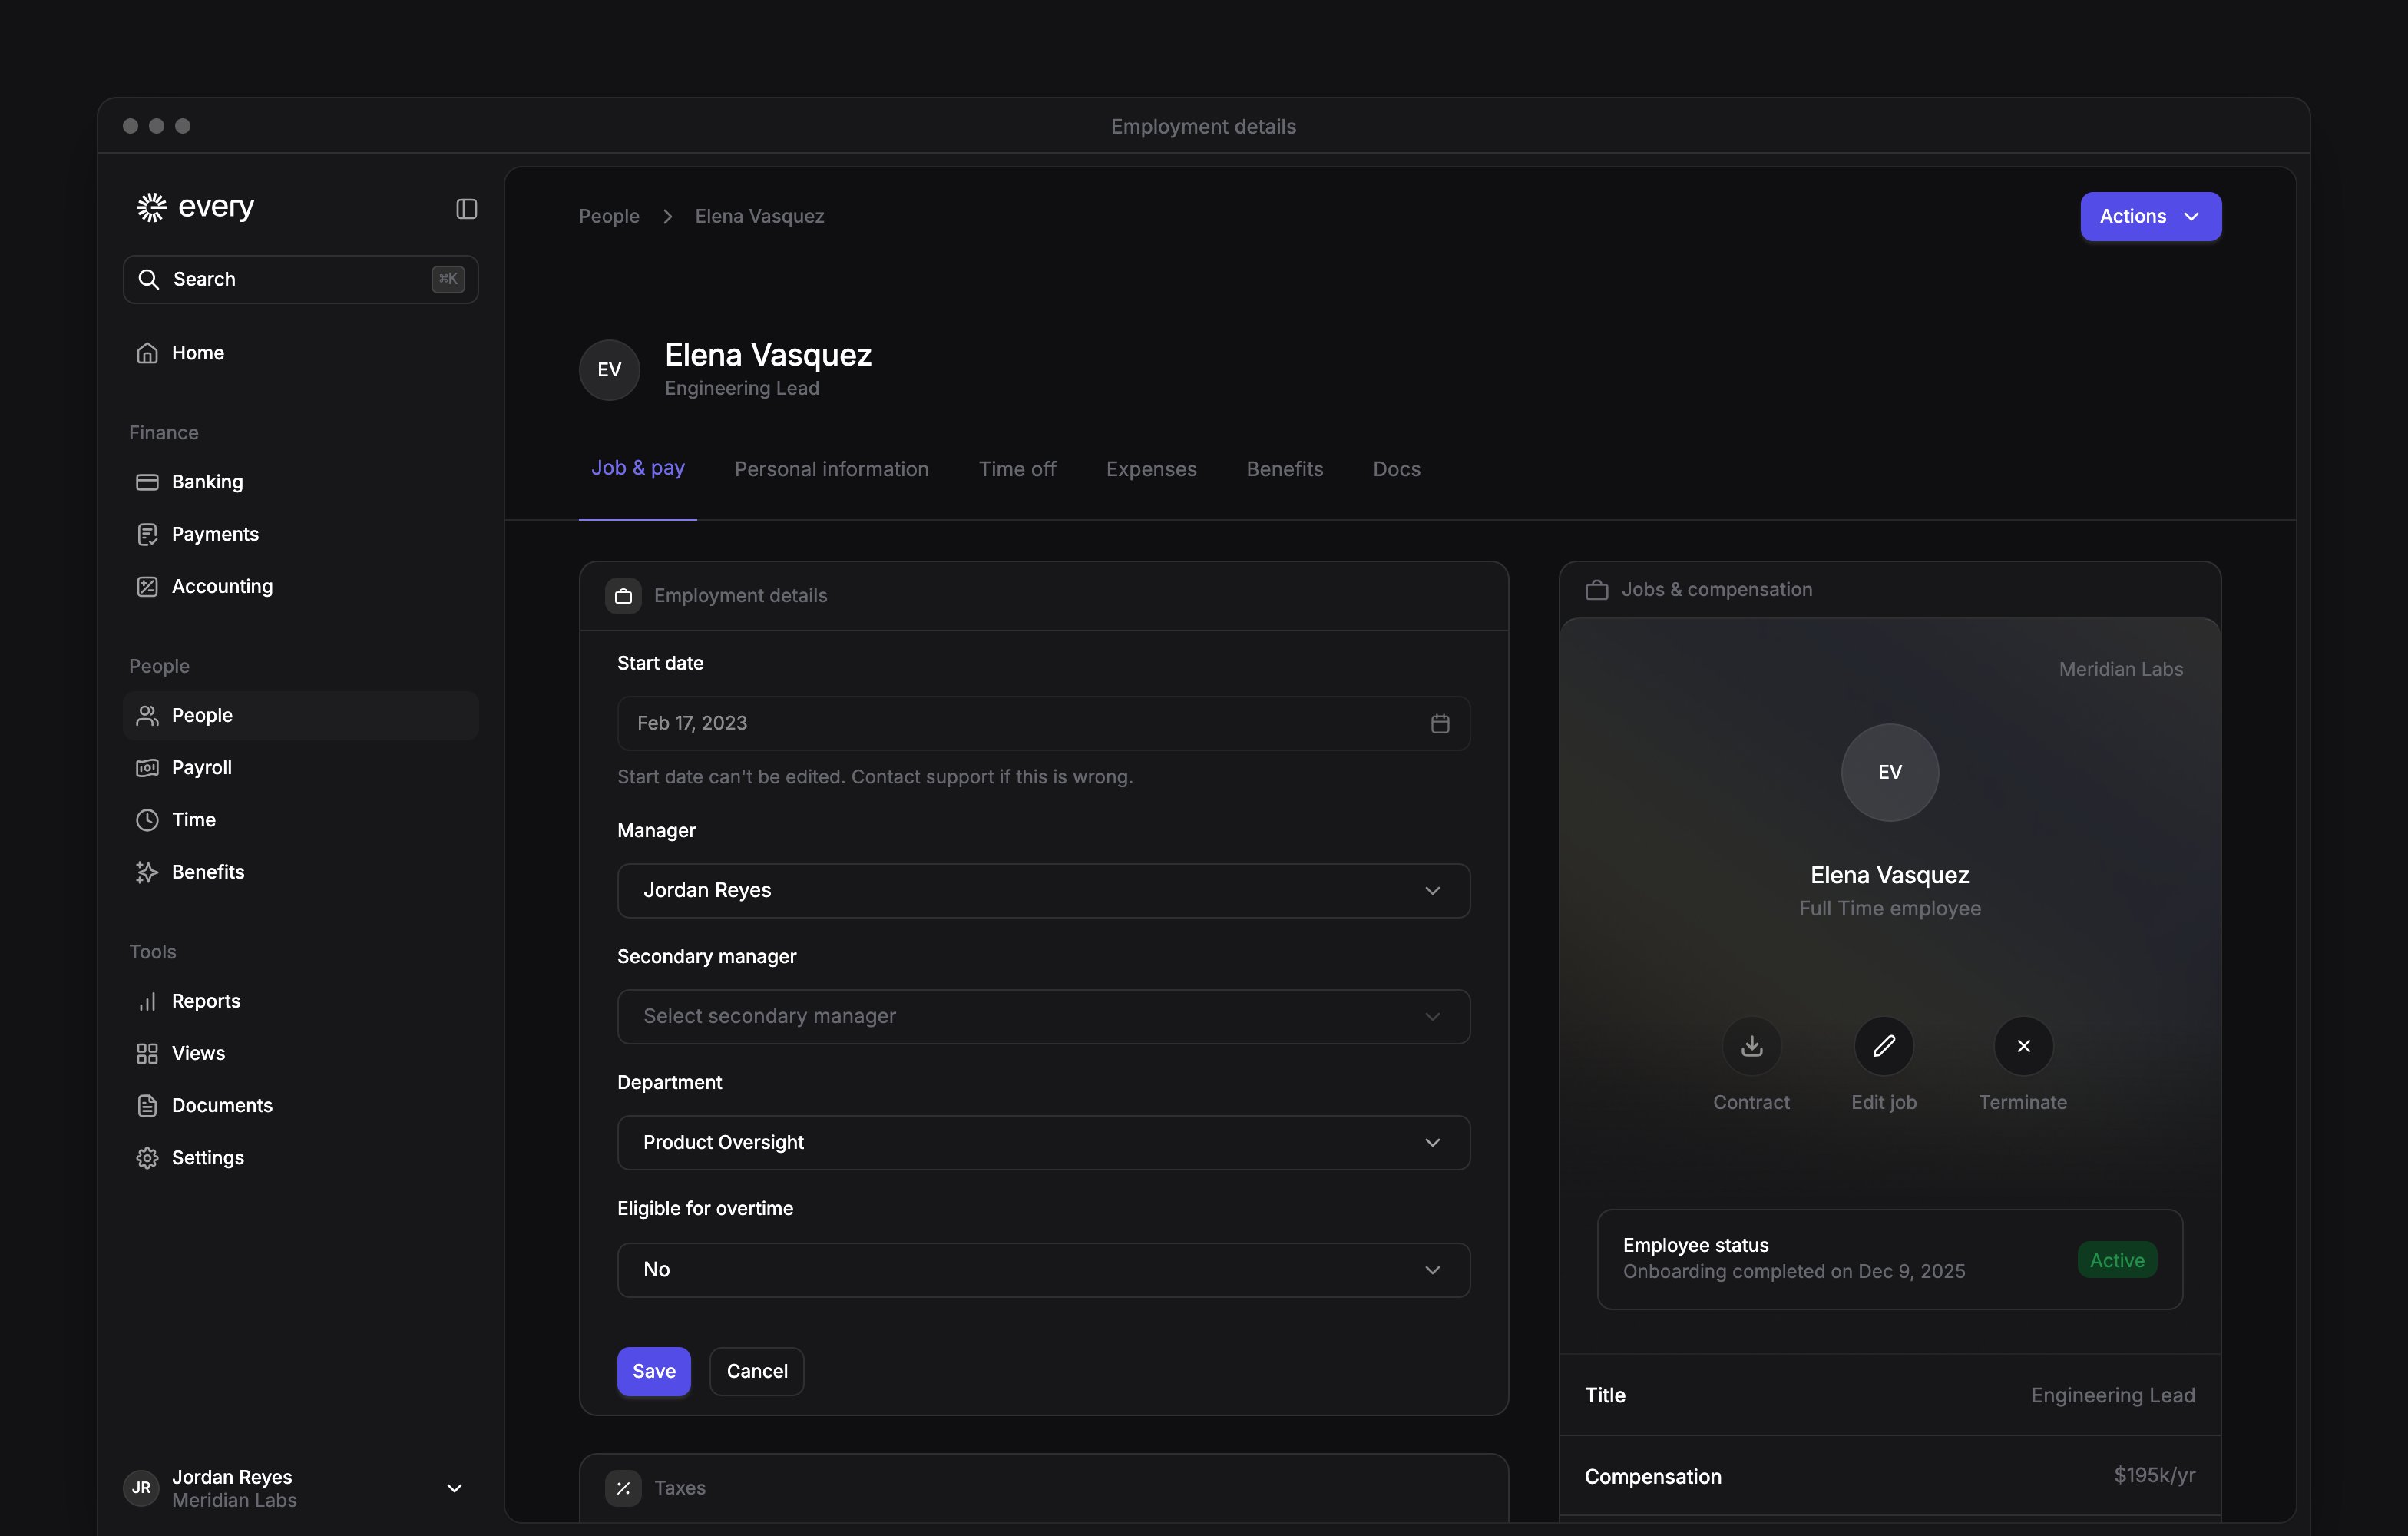
Task: Open Views under Tools
Action: click(300, 1053)
